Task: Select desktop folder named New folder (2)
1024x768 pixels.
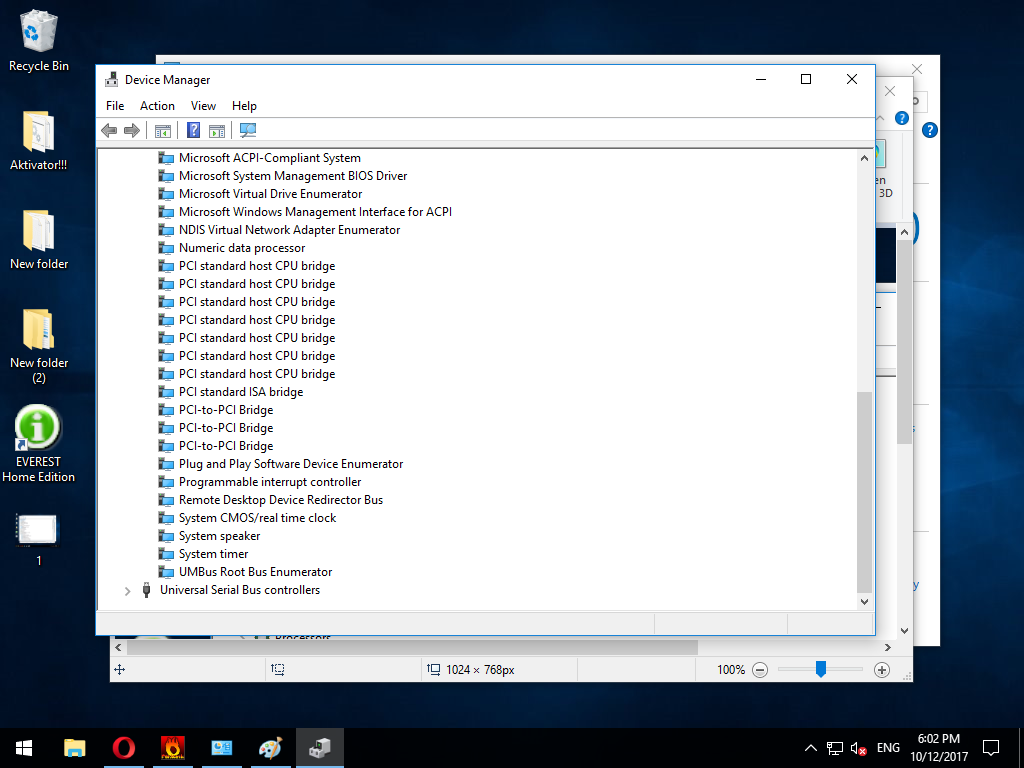Action: coord(39,346)
